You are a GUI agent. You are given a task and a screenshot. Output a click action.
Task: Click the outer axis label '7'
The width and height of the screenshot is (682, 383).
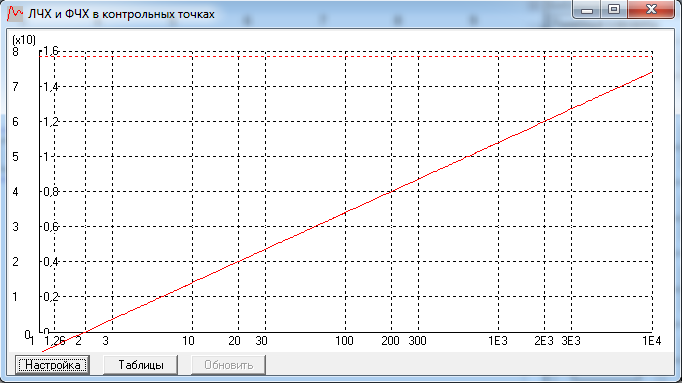pyautogui.click(x=15, y=87)
